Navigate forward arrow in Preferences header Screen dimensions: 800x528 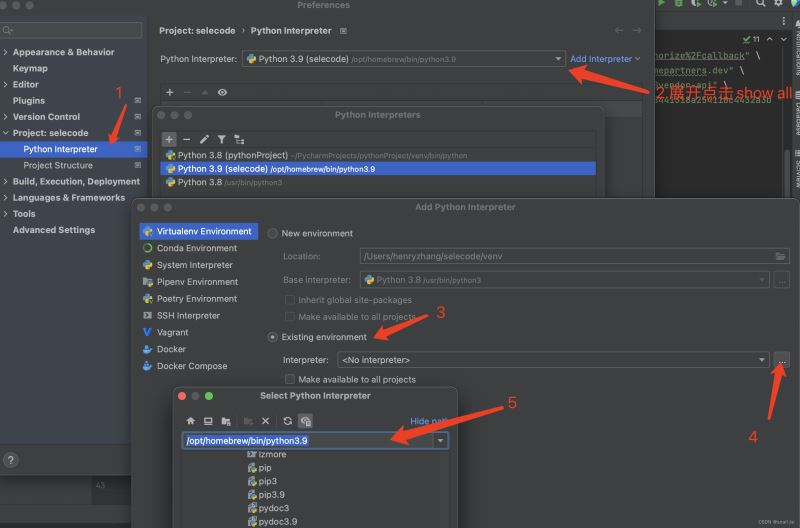(637, 31)
